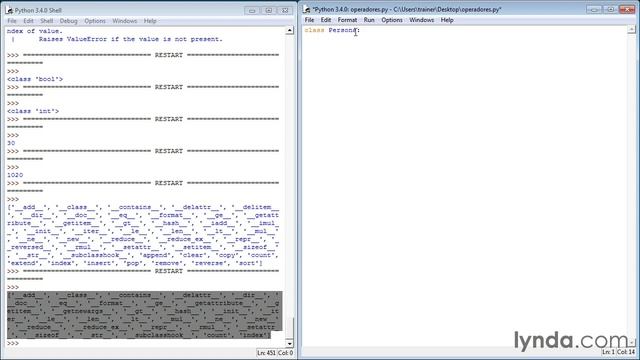The height and width of the screenshot is (360, 640).
Task: Click 'Col: 14' status in editor window
Action: pyautogui.click(x=626, y=352)
